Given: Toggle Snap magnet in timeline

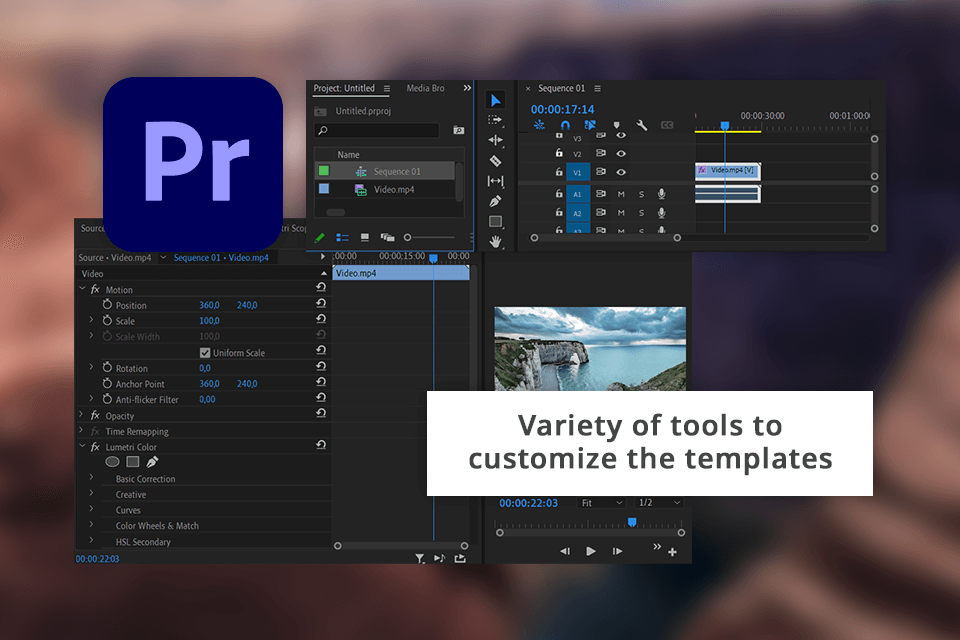Looking at the screenshot, I should tap(565, 125).
